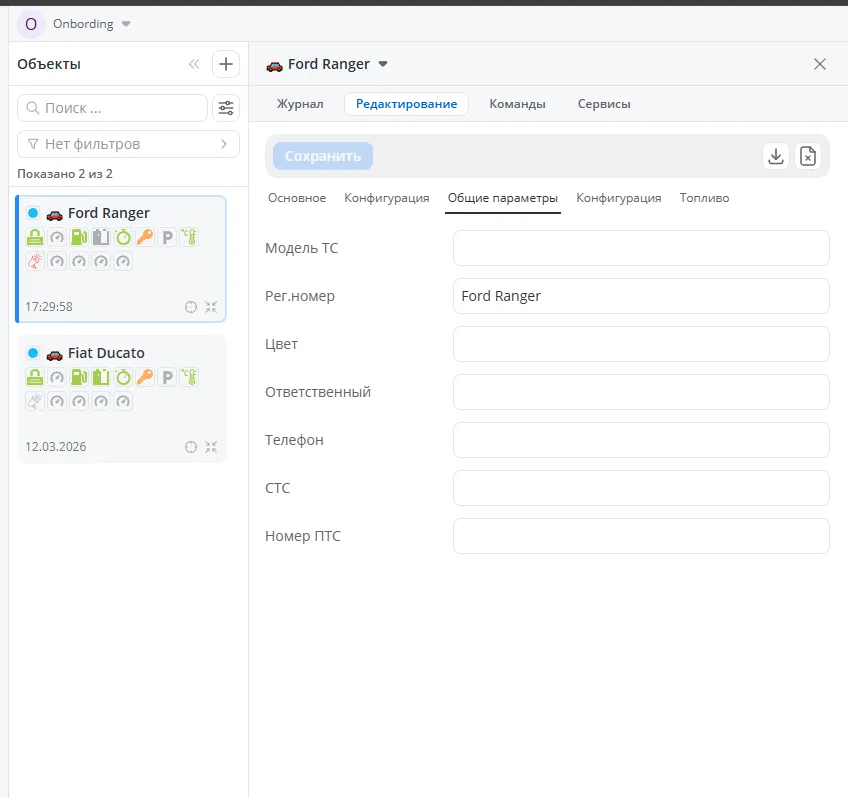Open the Onbording account dropdown

(125, 24)
